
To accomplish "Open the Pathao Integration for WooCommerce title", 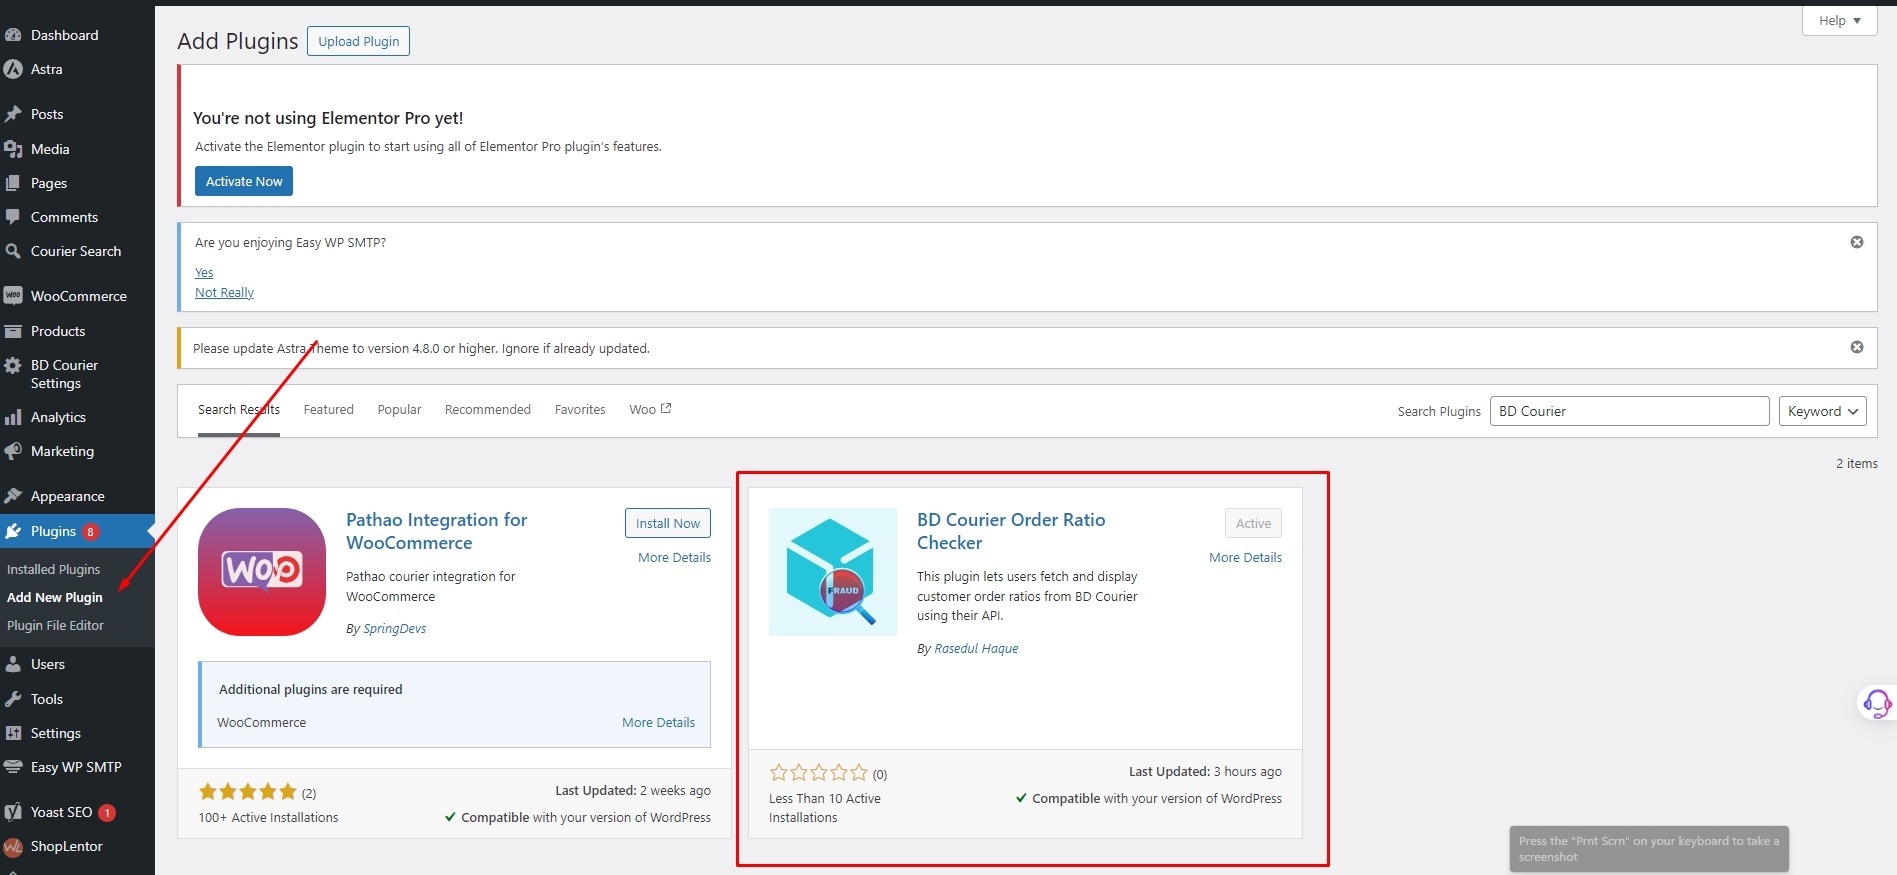I will [x=436, y=531].
